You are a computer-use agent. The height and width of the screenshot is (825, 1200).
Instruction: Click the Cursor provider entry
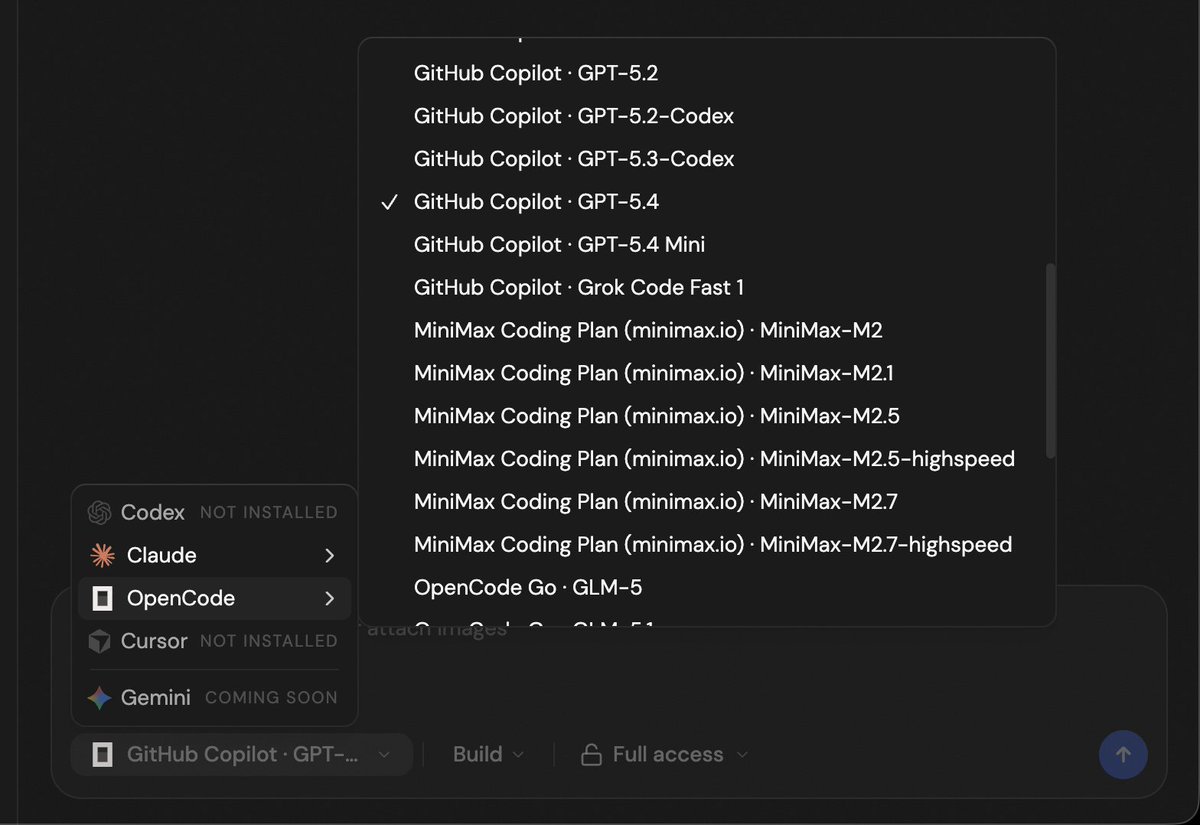pyautogui.click(x=214, y=641)
